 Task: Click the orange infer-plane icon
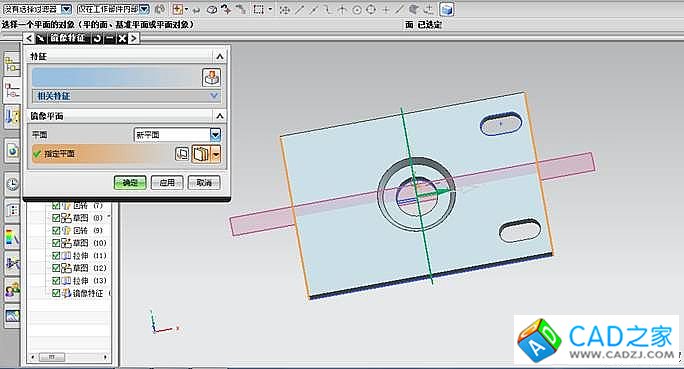(201, 154)
